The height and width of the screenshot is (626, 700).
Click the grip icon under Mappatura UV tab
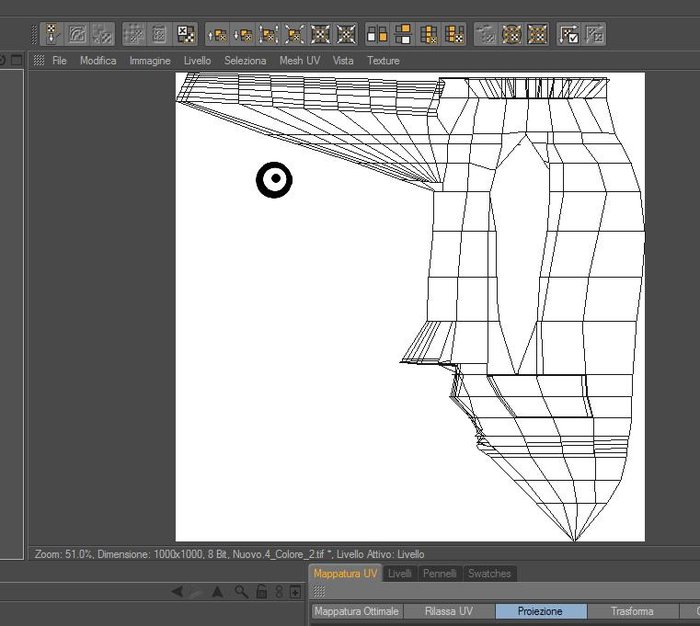coord(319,592)
